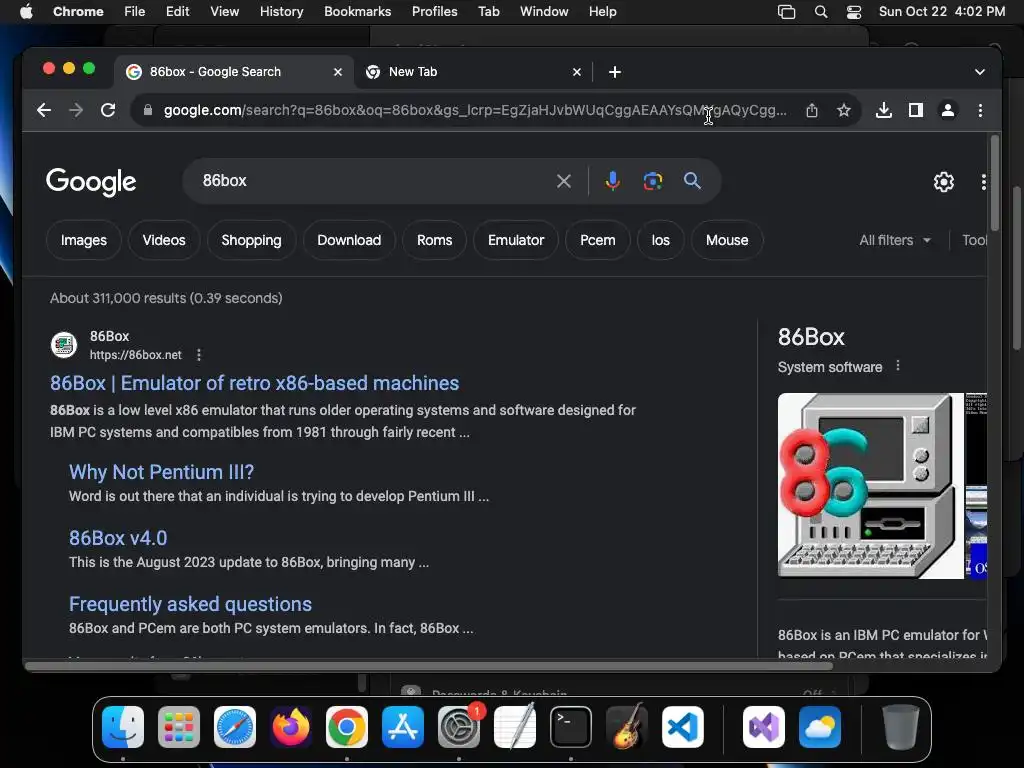Toggle the Chrome side panel icon
The width and height of the screenshot is (1024, 768).
[916, 110]
